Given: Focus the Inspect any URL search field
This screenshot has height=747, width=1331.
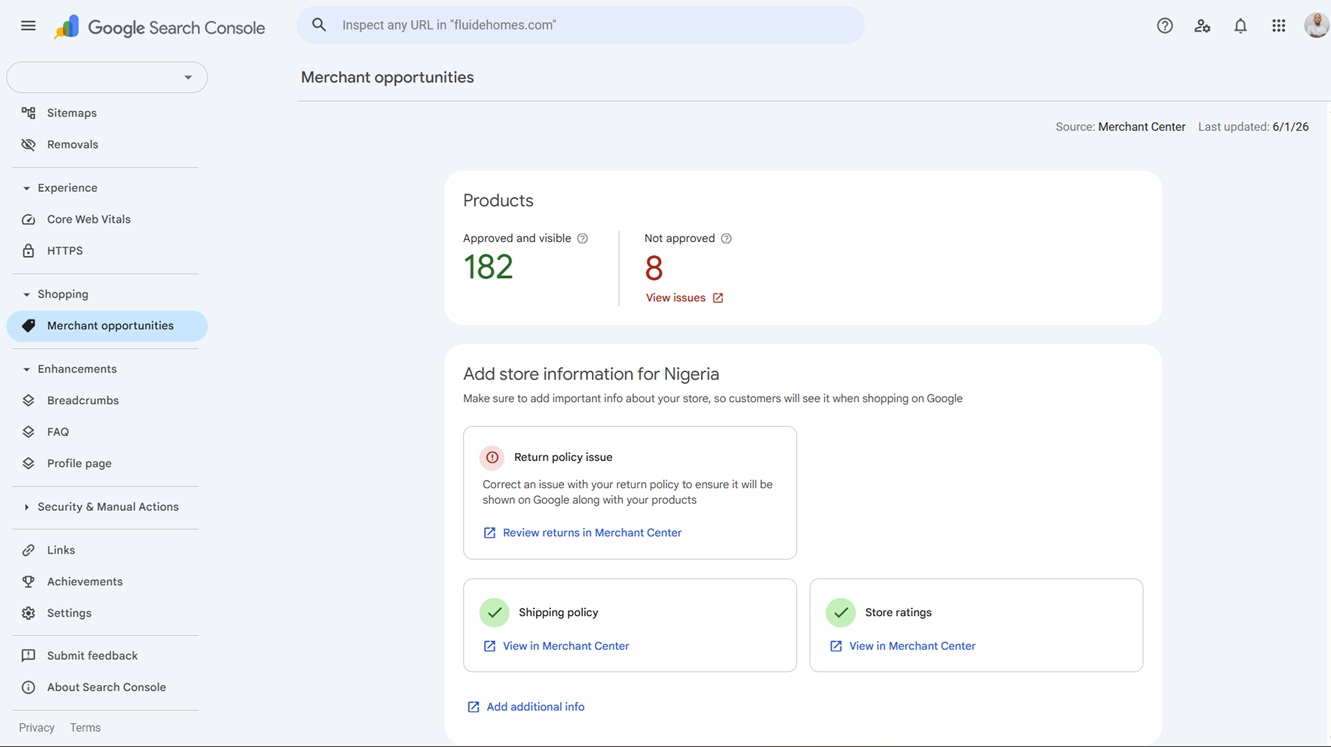Looking at the screenshot, I should 580,25.
